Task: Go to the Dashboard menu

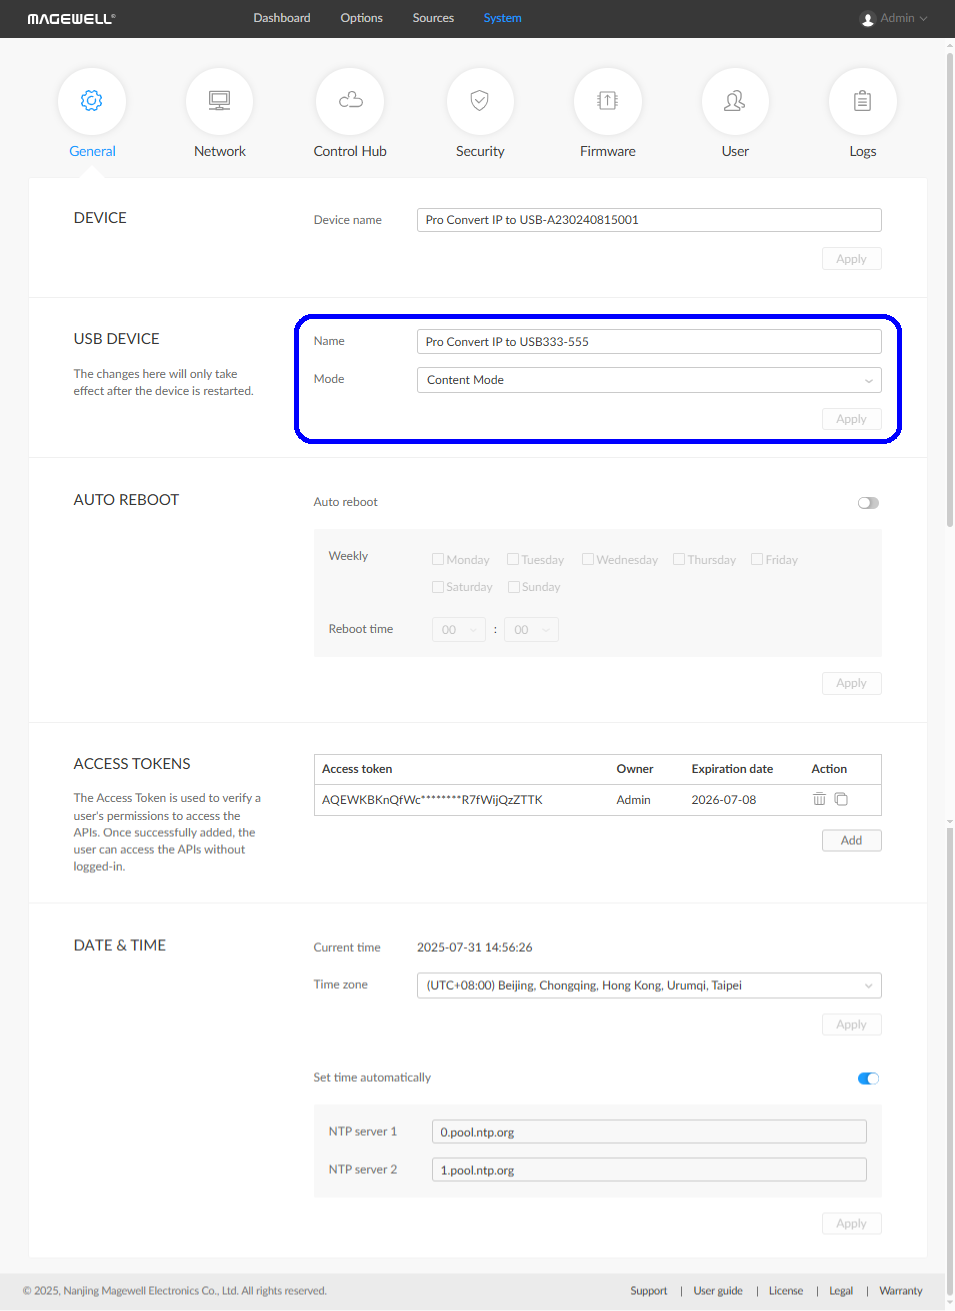Action: pos(282,18)
